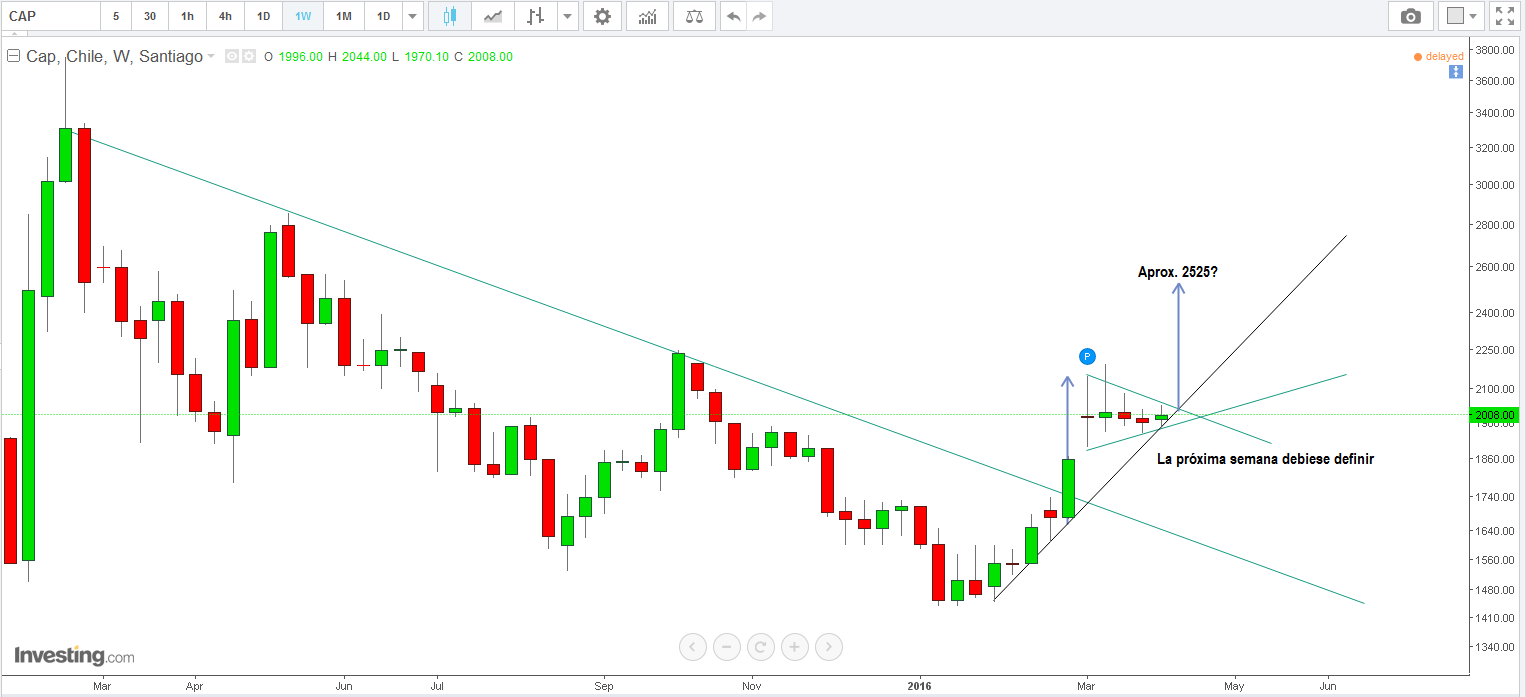Reset the chart view with the circular arrow
1526x697 pixels.
[761, 647]
